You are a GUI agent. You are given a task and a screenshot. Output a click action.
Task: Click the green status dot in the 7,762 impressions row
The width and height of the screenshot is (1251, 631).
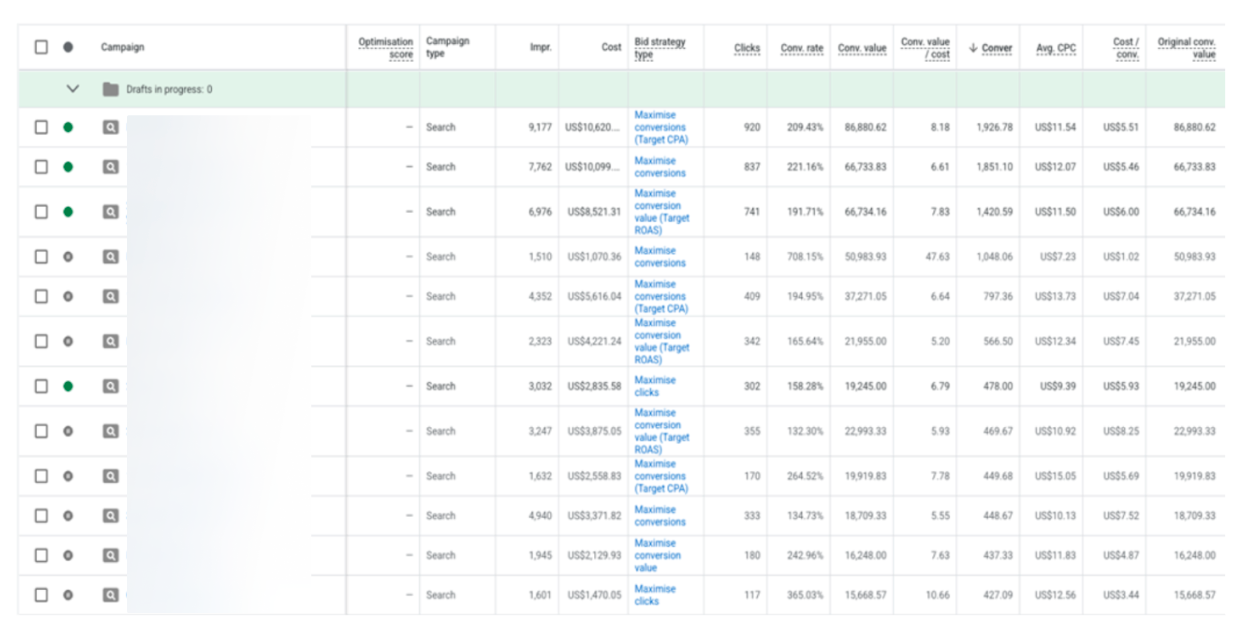point(68,167)
